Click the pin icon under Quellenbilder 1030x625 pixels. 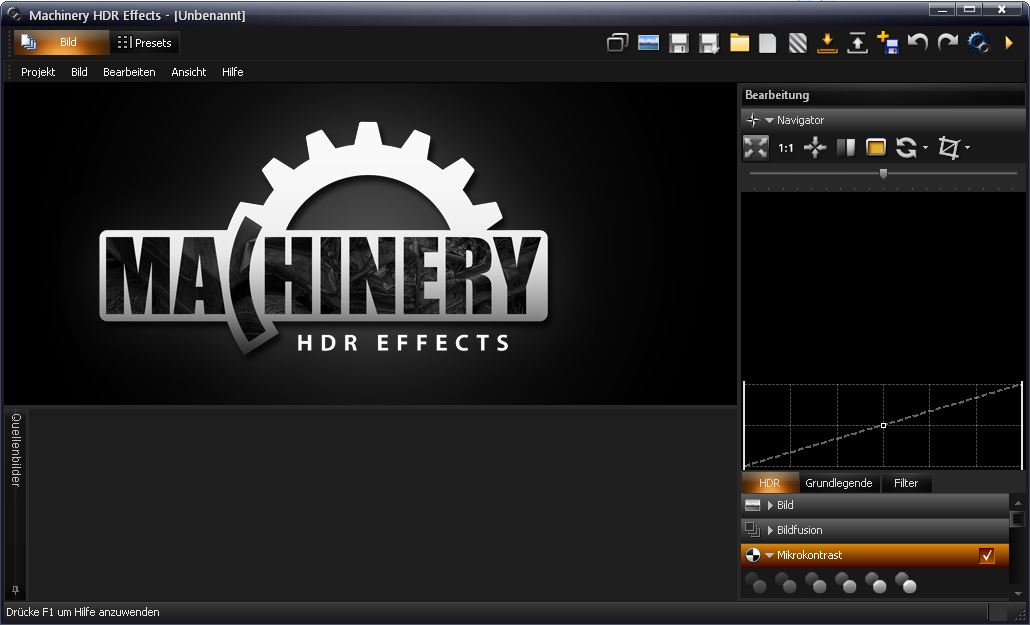[16, 590]
